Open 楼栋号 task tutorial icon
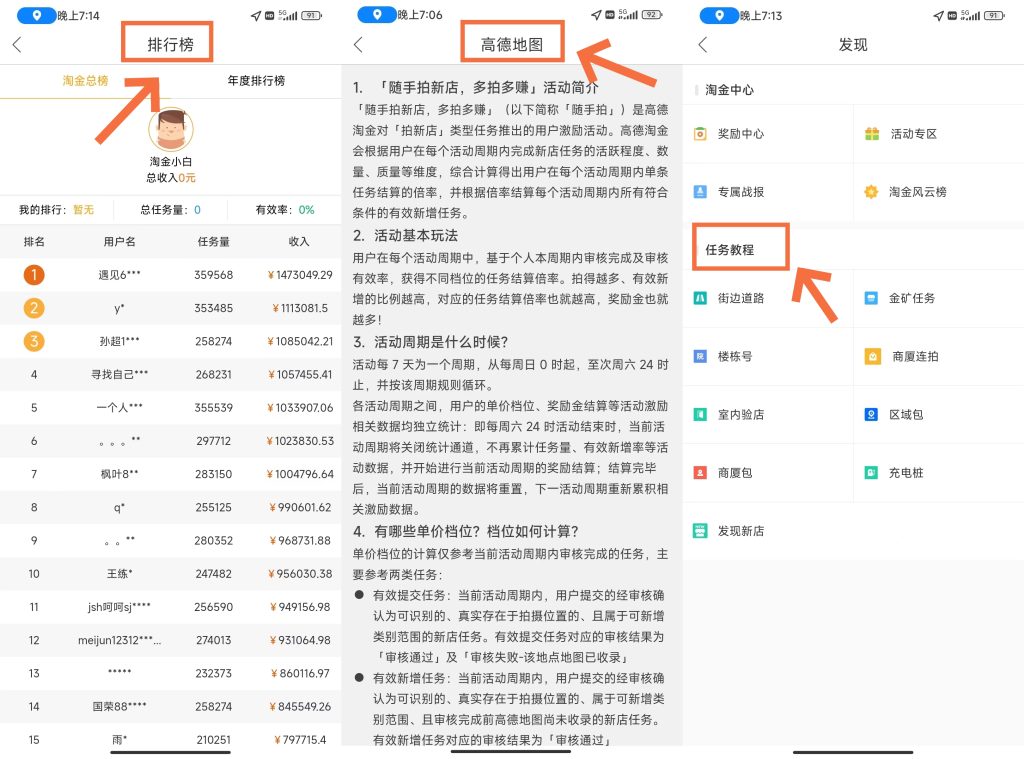Viewport: 1024px width, 759px height. point(700,356)
